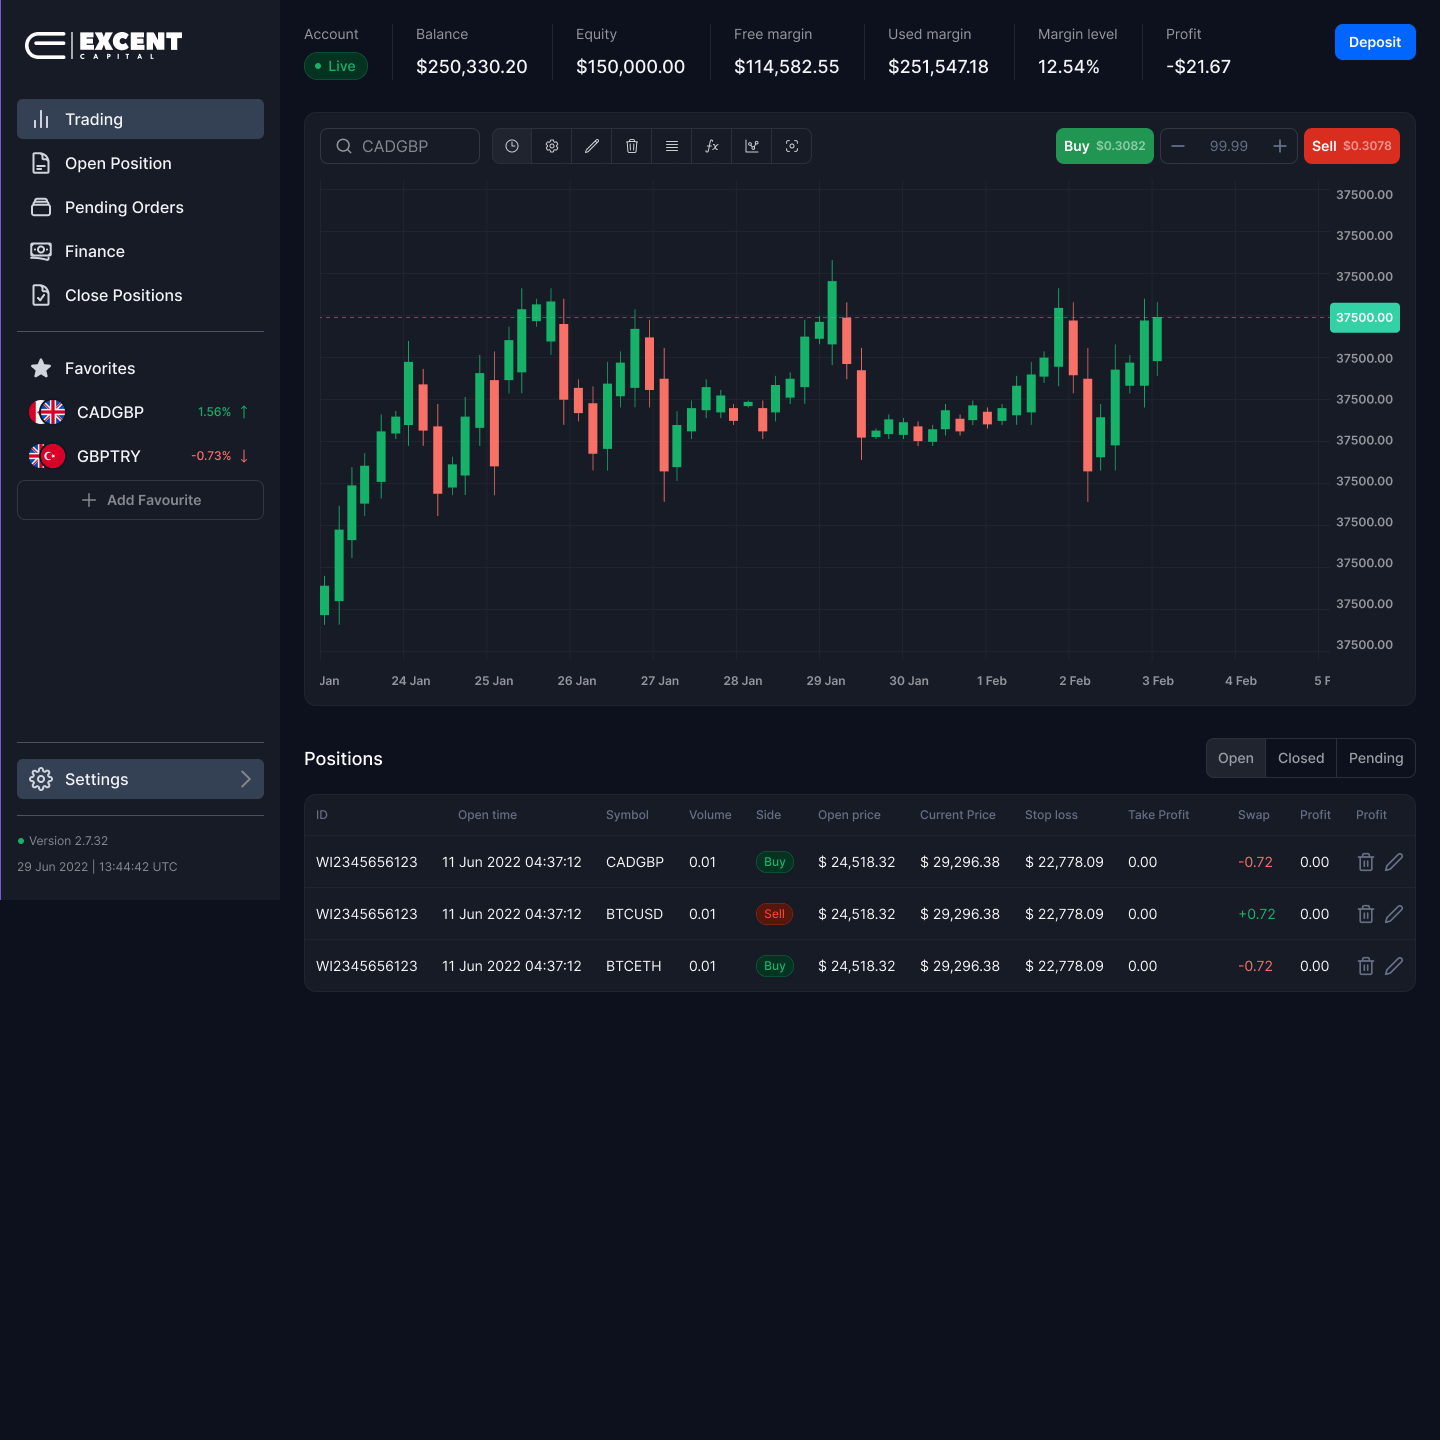Open chart settings gear in the toolbar
1440x1440 pixels.
pyautogui.click(x=552, y=146)
